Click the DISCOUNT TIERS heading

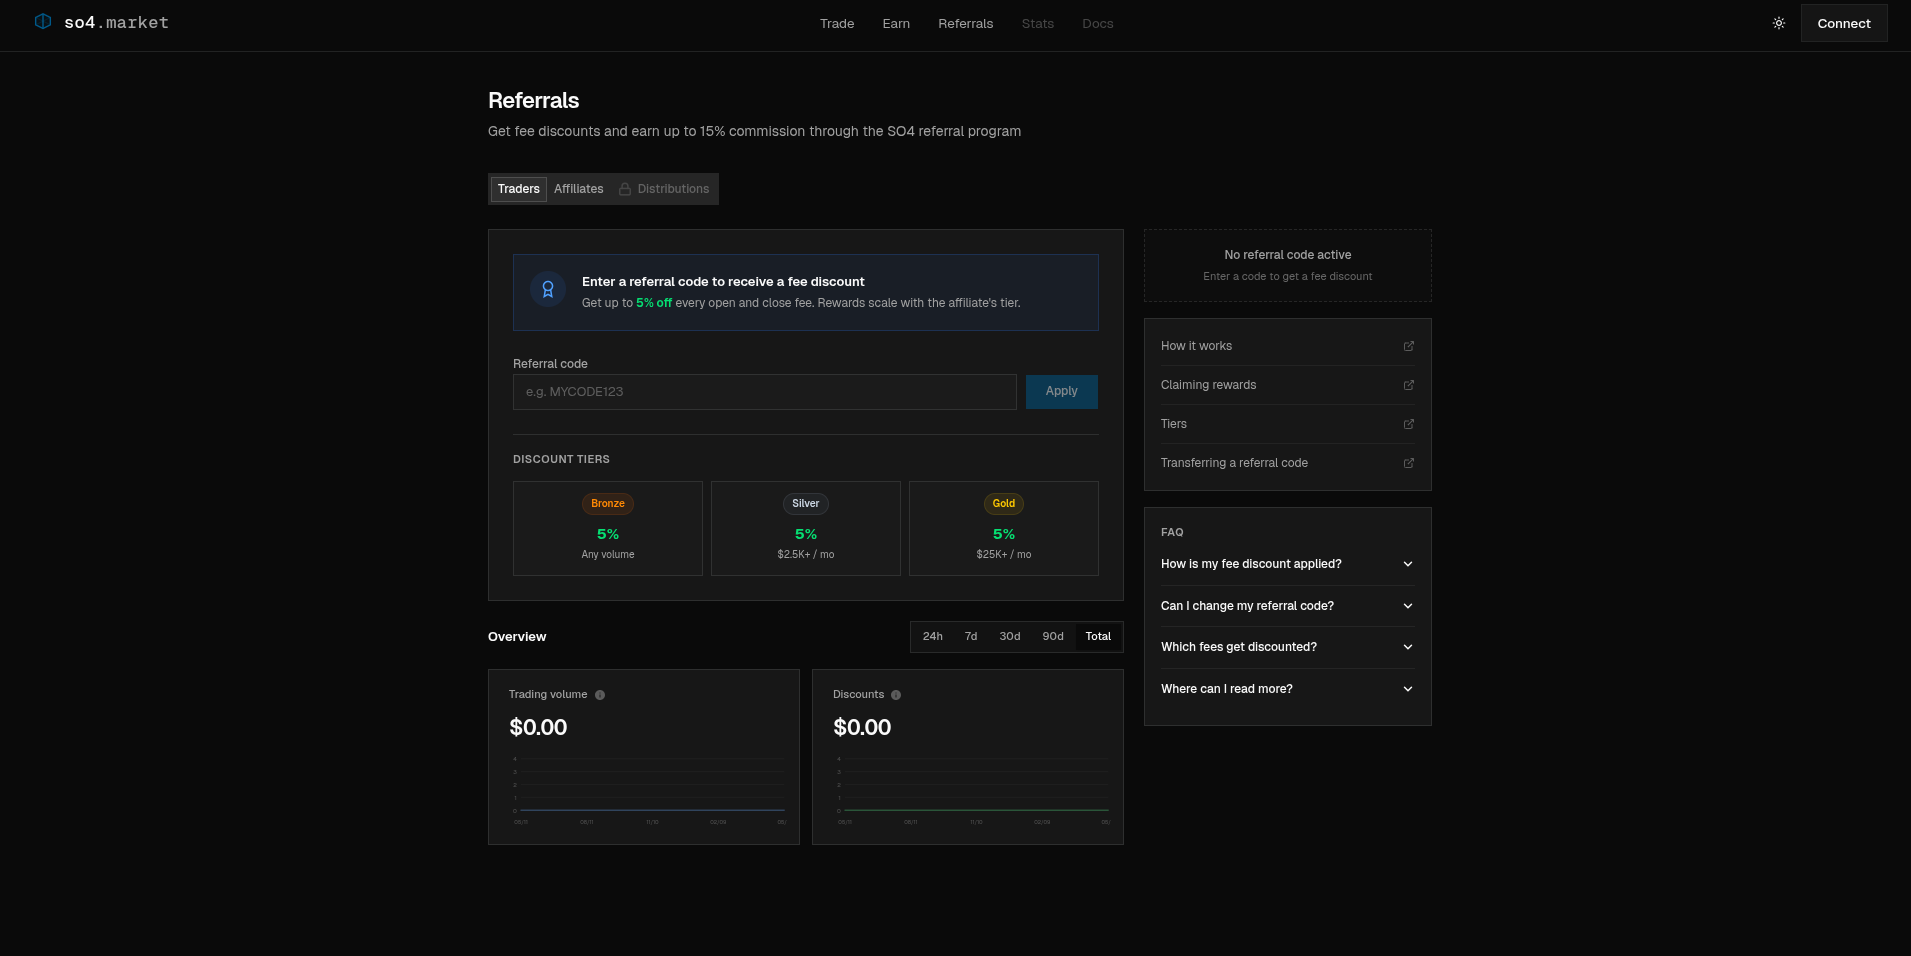coord(561,459)
